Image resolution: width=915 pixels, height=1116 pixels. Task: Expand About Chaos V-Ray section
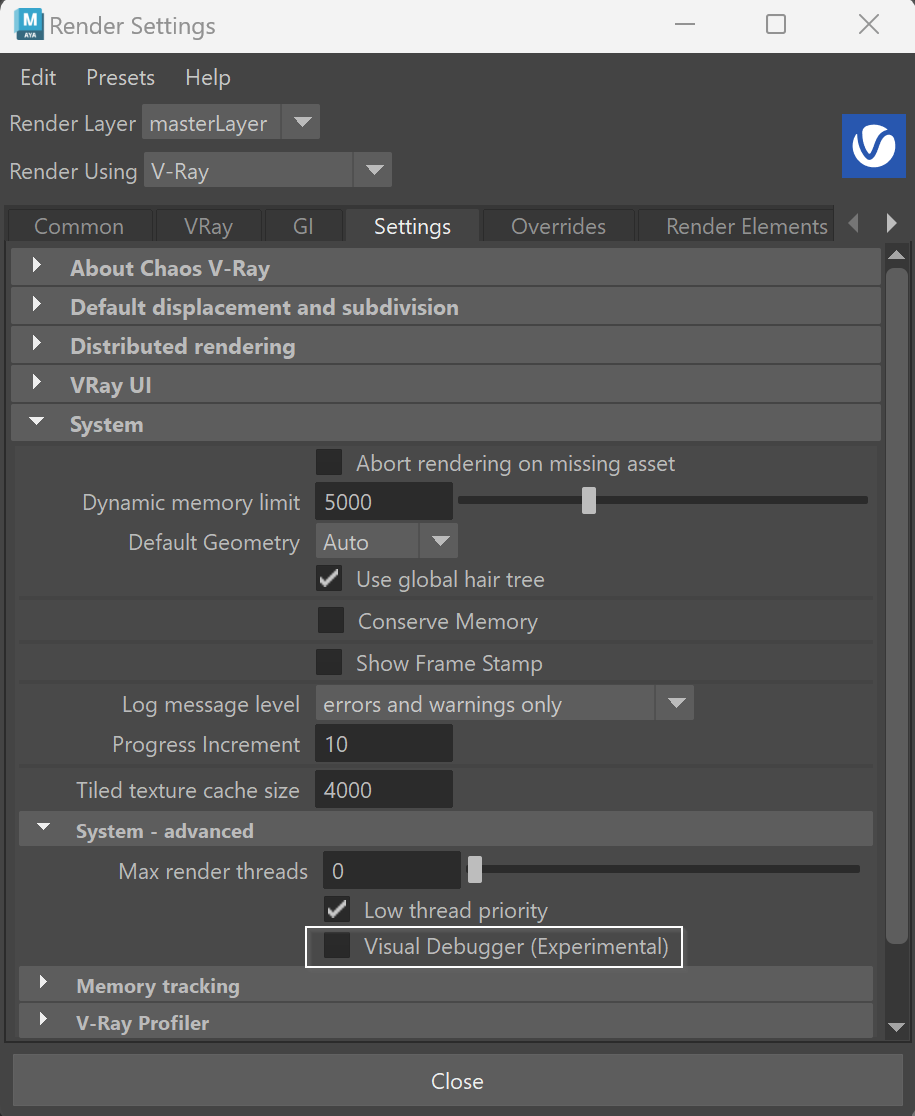[x=445, y=268]
